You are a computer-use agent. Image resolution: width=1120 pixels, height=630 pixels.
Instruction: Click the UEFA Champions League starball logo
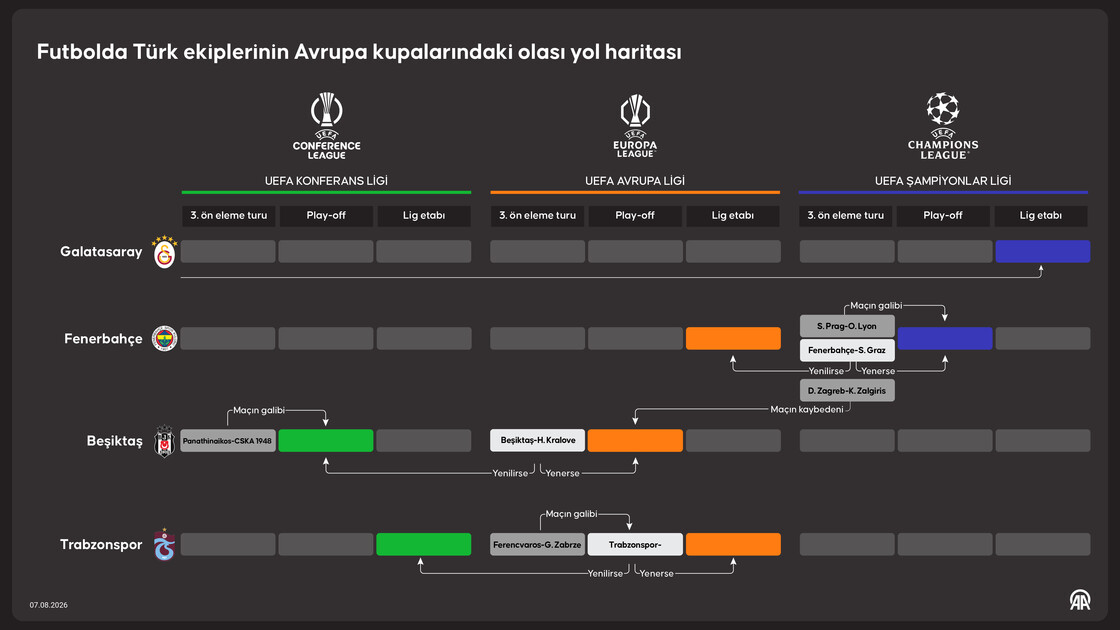(943, 126)
